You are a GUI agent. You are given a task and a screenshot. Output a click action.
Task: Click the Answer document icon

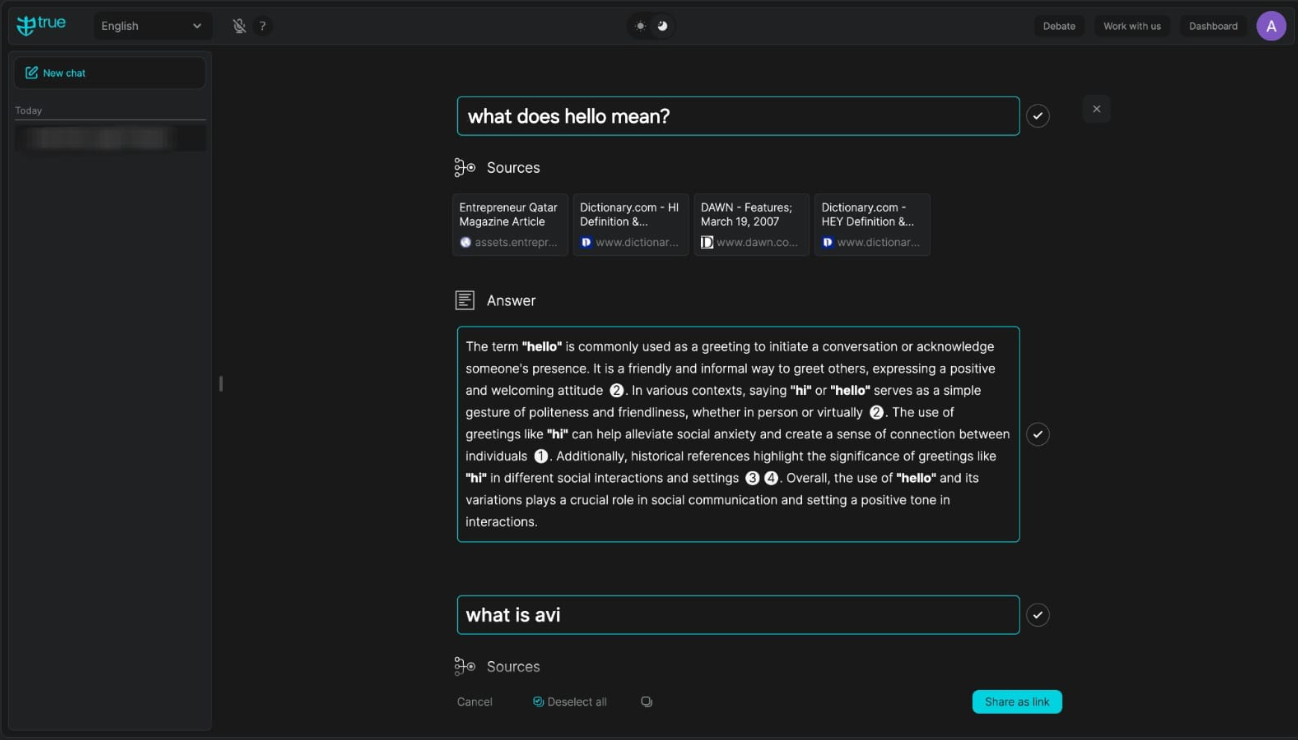(x=464, y=299)
